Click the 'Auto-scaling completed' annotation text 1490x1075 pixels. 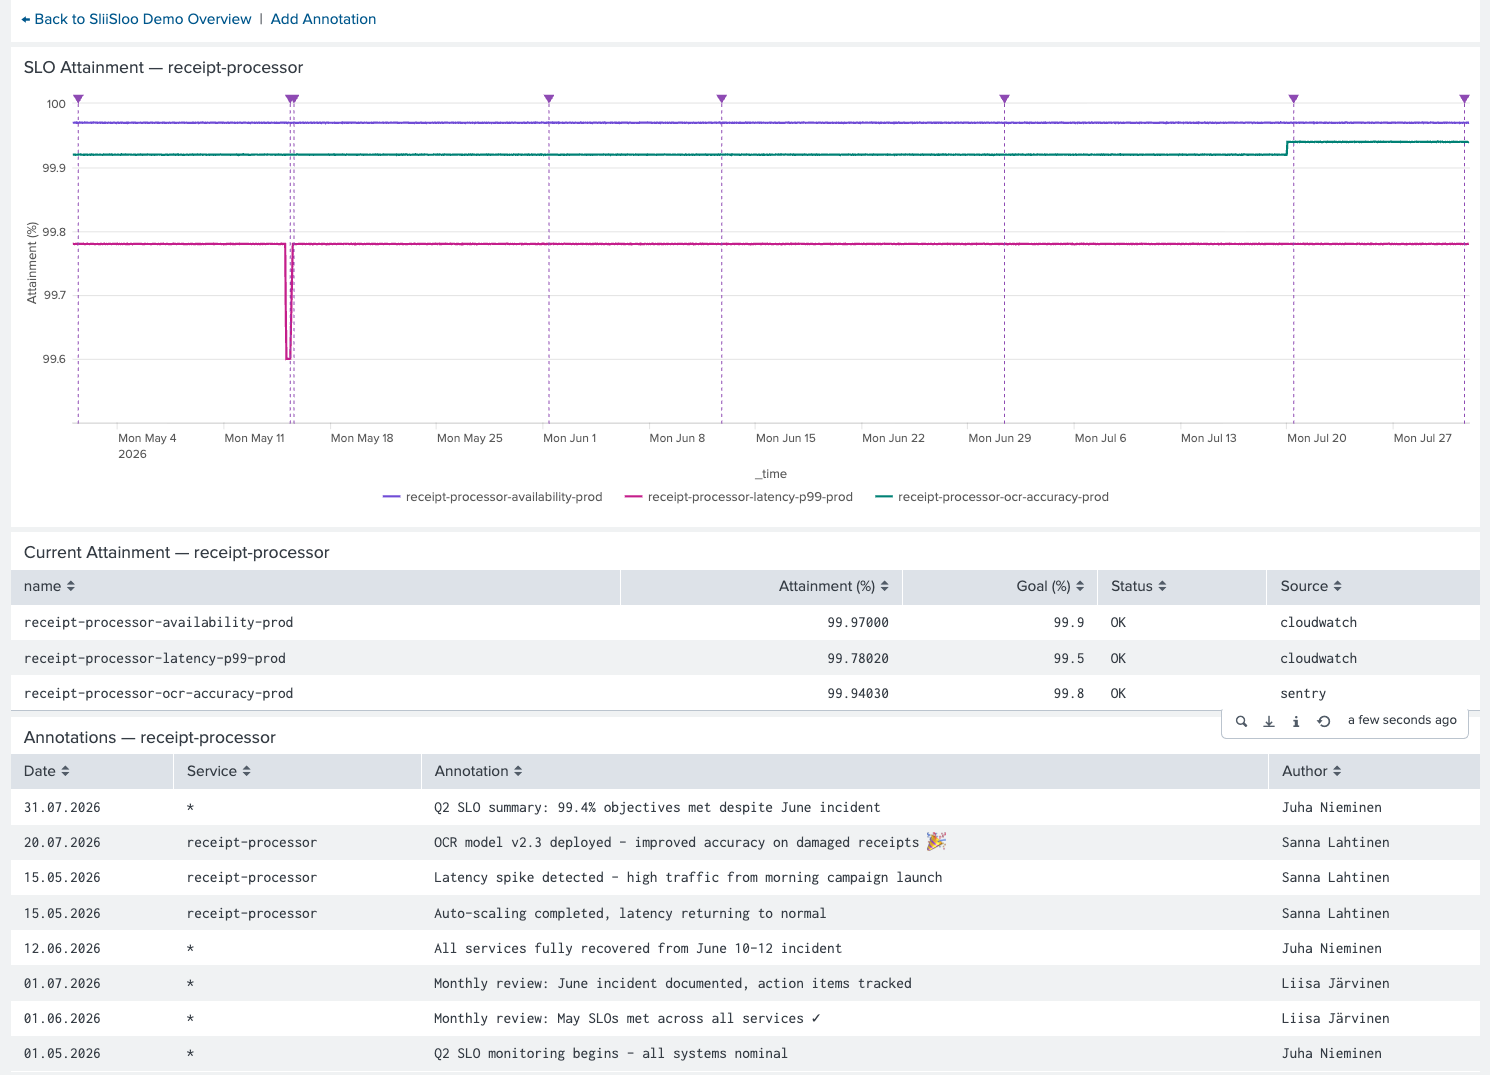pos(630,913)
